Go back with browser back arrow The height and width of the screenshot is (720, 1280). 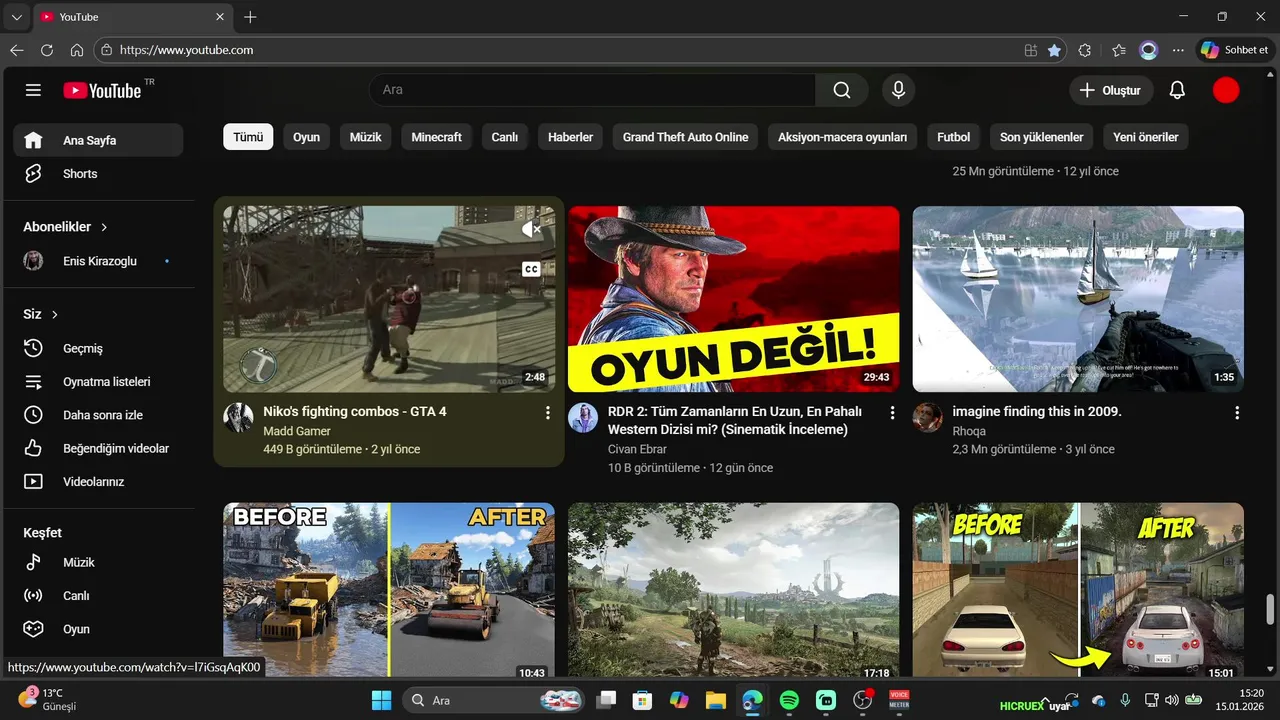pos(17,50)
